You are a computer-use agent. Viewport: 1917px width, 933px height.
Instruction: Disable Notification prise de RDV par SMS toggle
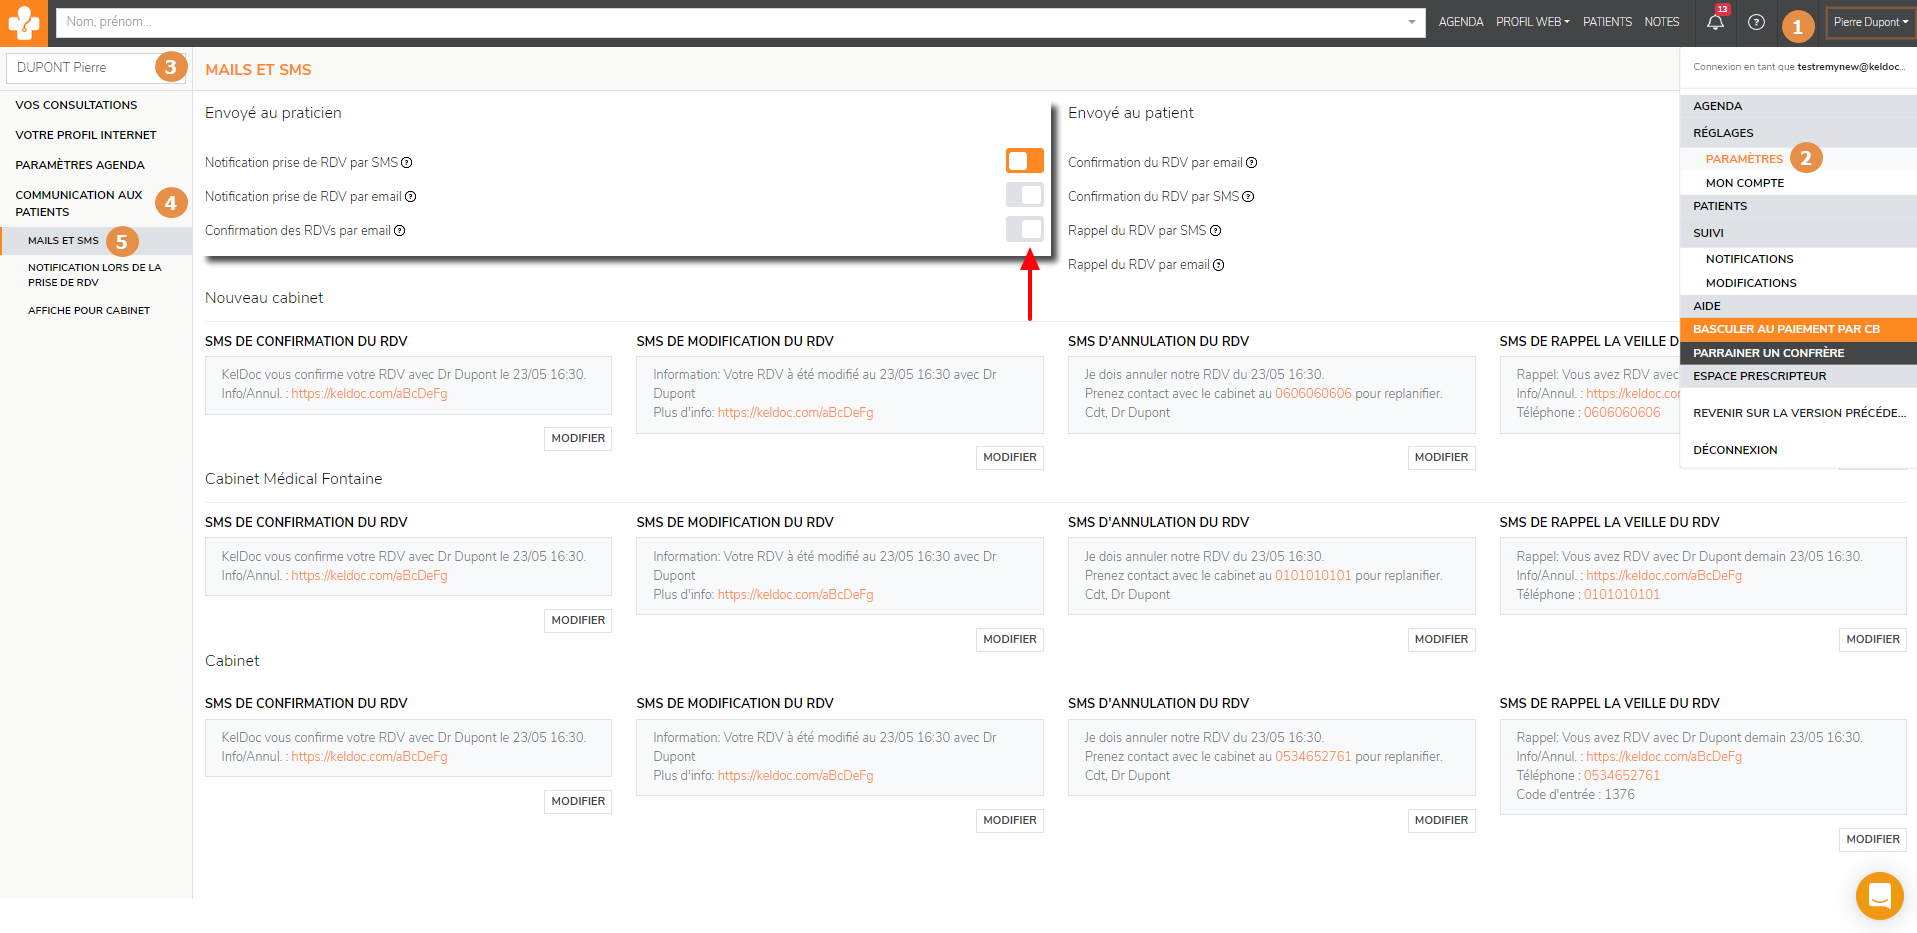point(1024,161)
